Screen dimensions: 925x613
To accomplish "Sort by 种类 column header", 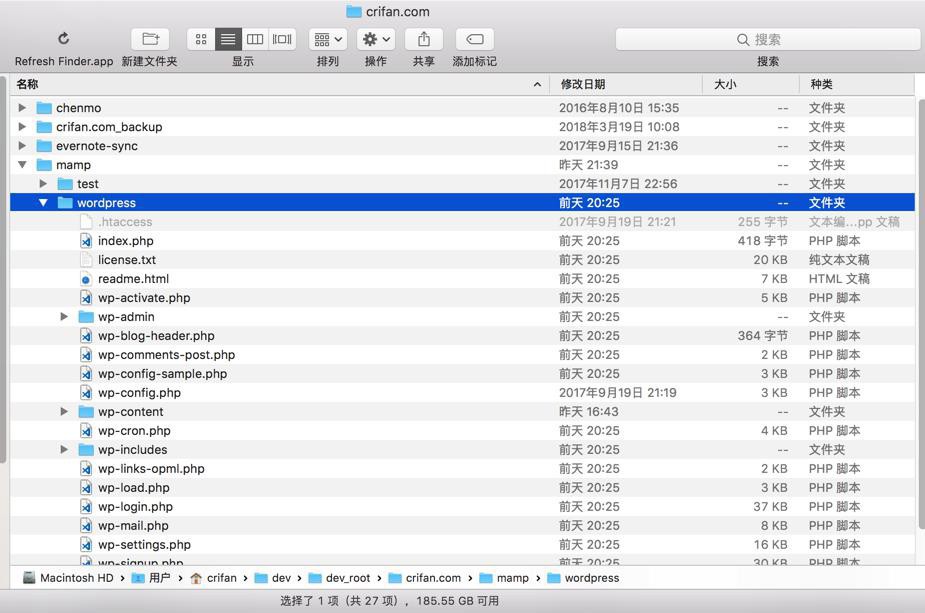I will (857, 84).
